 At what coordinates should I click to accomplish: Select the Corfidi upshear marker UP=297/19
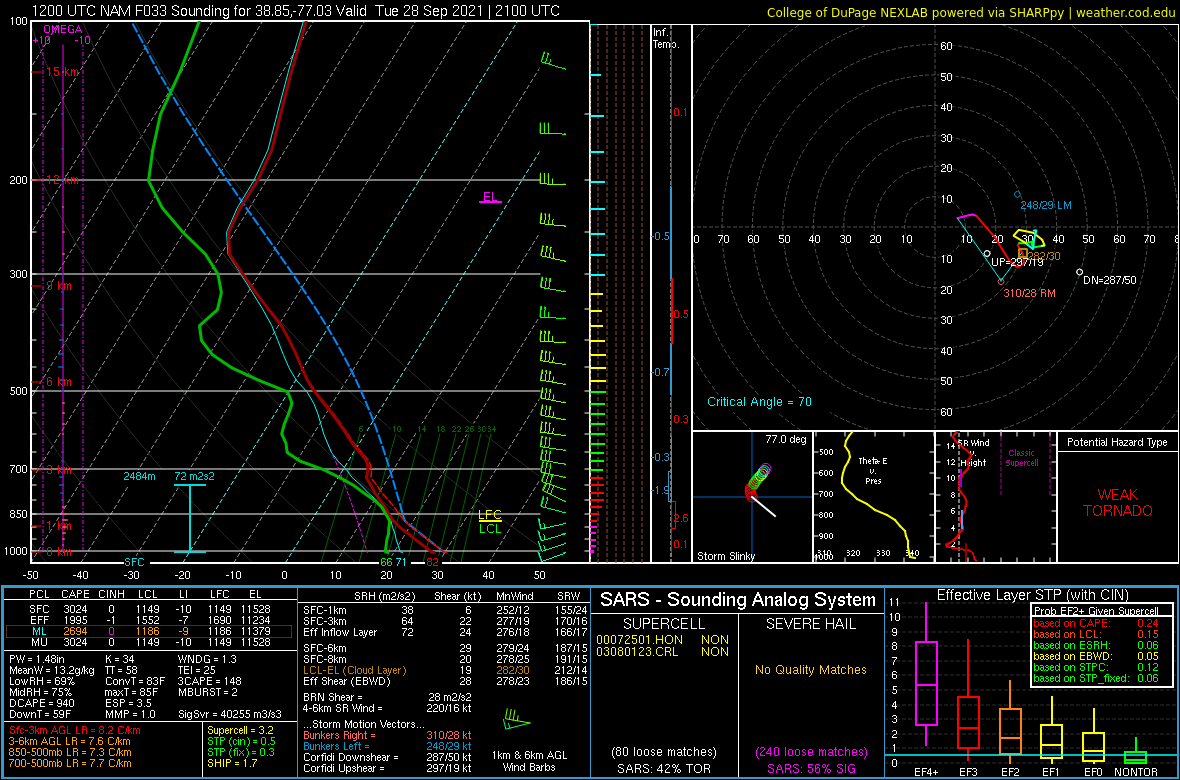click(x=987, y=253)
